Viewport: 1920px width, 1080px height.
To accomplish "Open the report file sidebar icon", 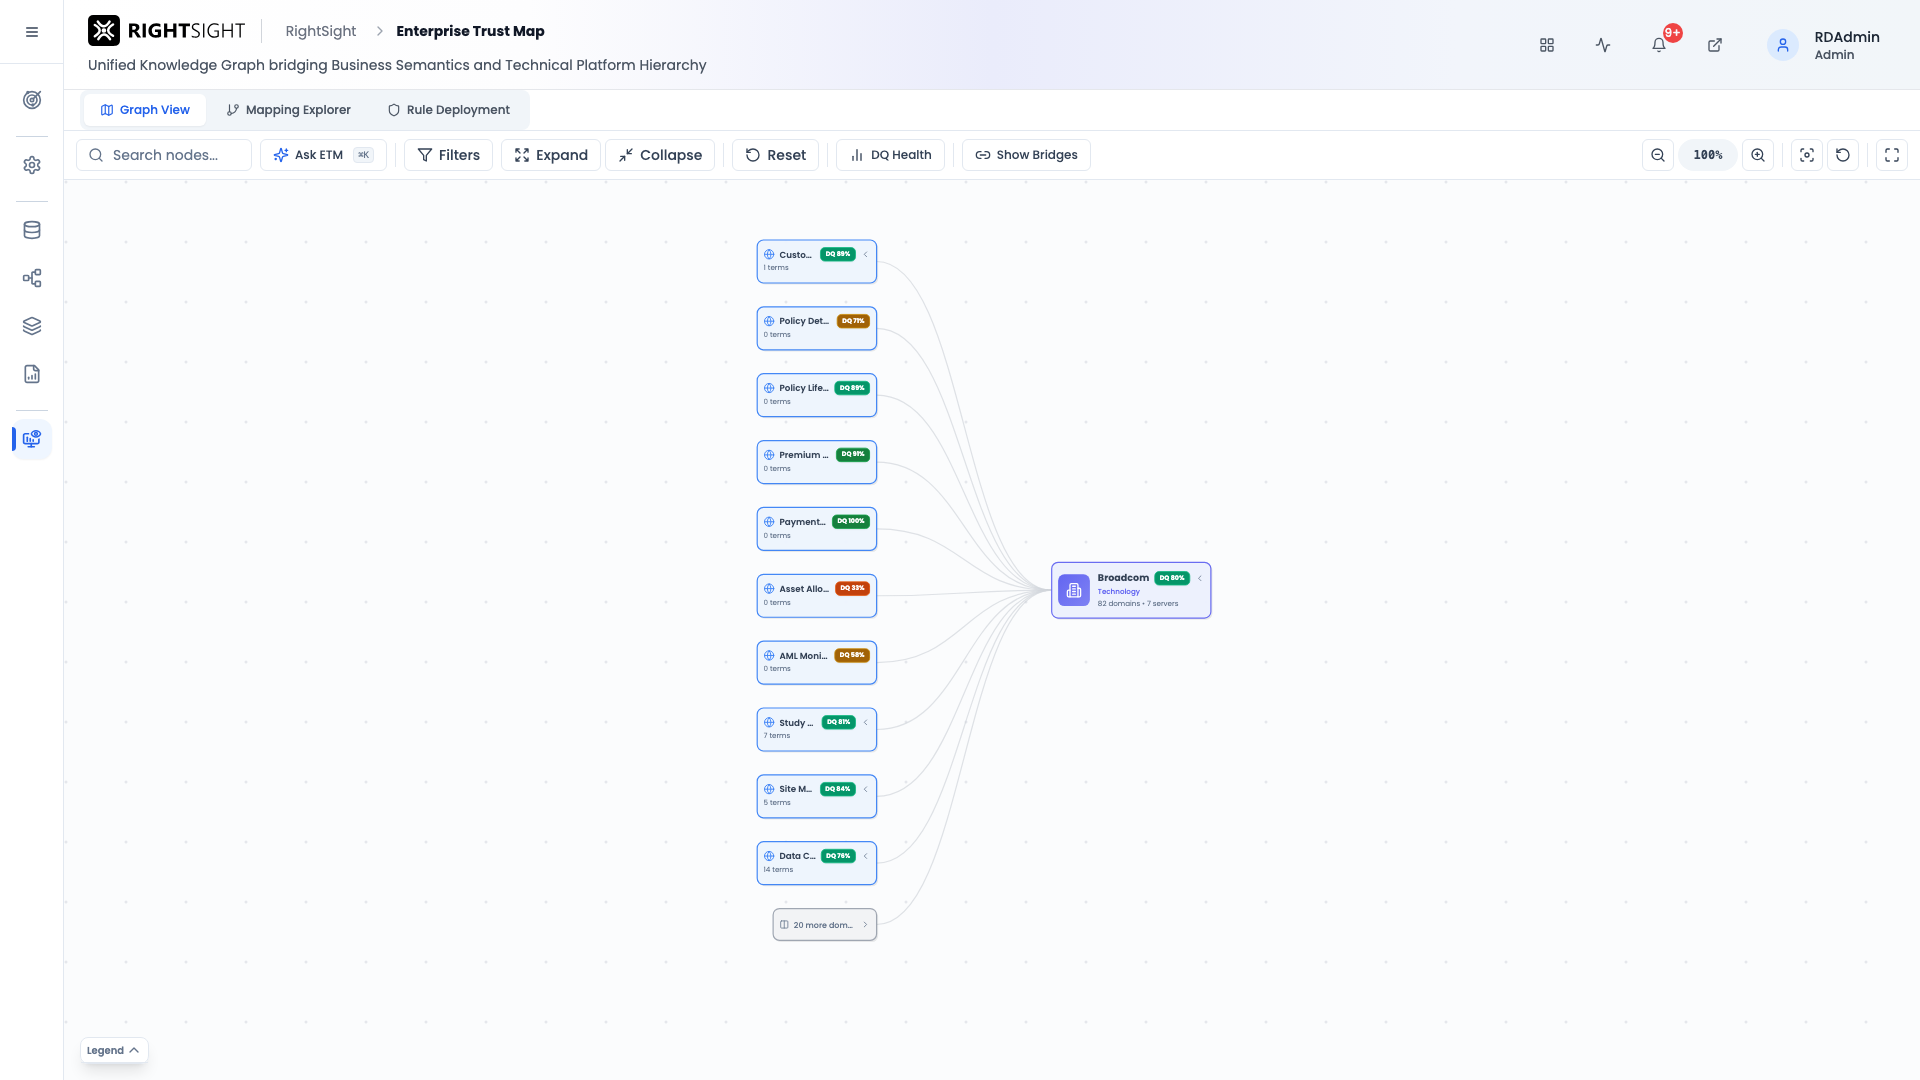I will [x=32, y=374].
